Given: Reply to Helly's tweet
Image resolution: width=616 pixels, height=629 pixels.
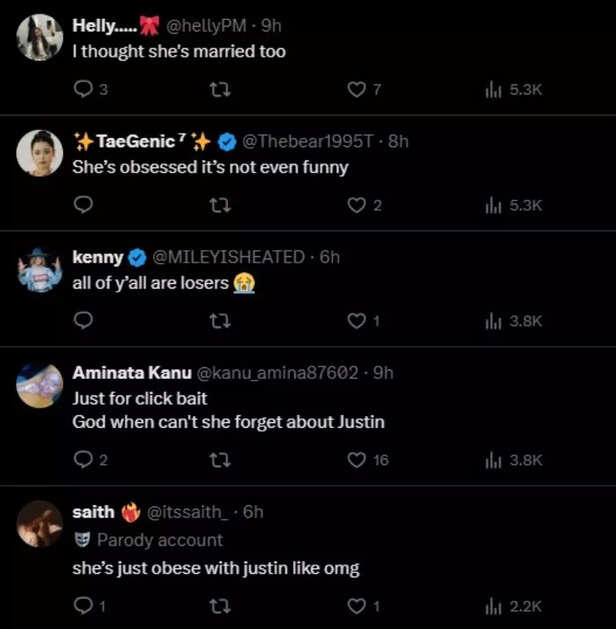Looking at the screenshot, I should coord(84,90).
